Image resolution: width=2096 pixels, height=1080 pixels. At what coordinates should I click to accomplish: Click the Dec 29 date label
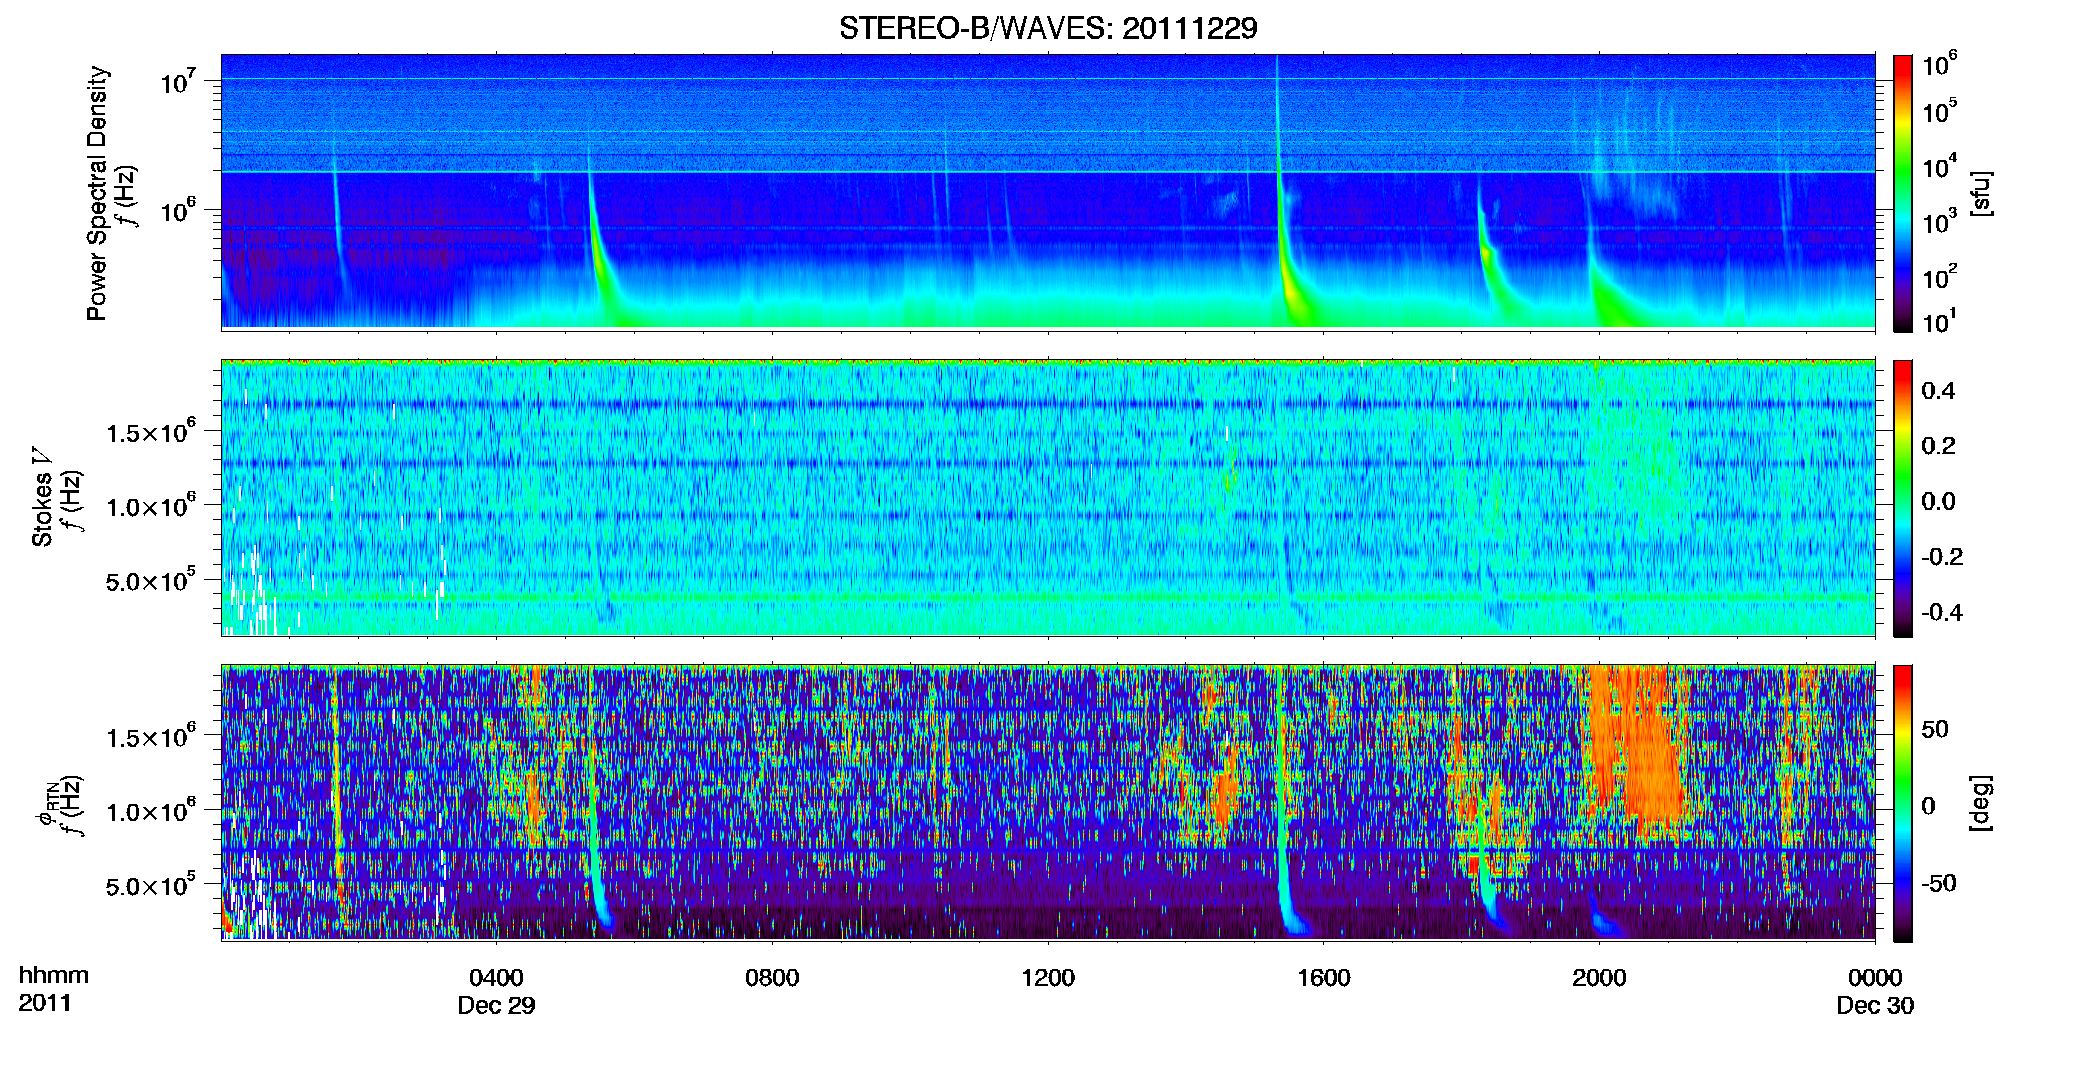(x=496, y=1005)
